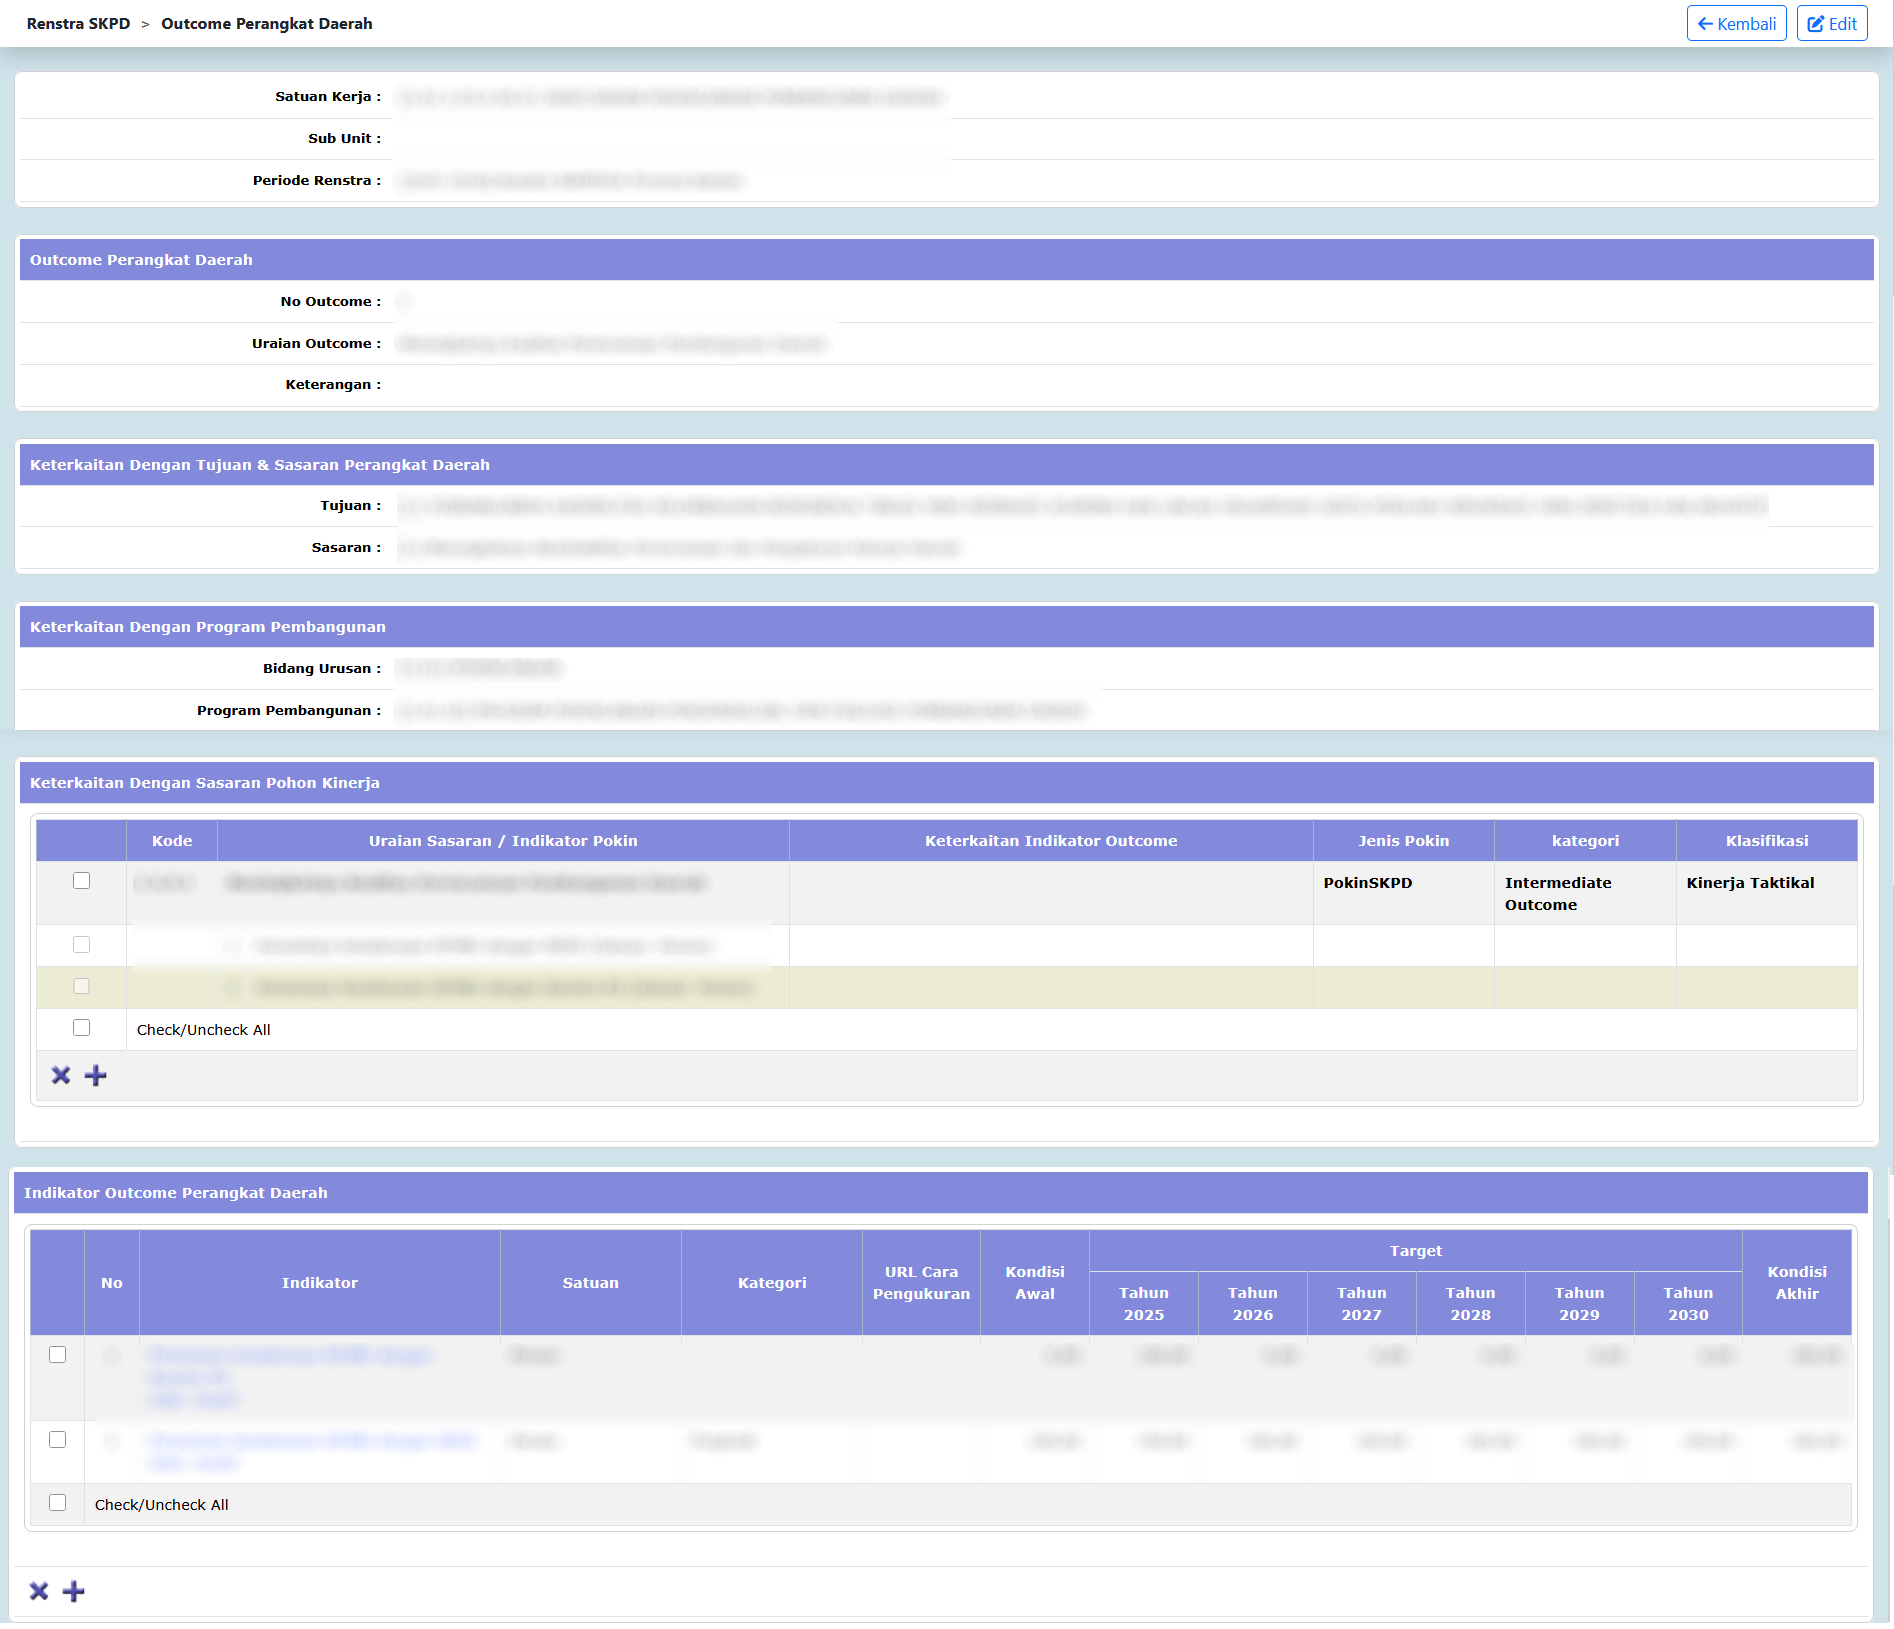The height and width of the screenshot is (1629, 1894).
Task: Click the Tahun 2025 target column header
Action: point(1143,1304)
